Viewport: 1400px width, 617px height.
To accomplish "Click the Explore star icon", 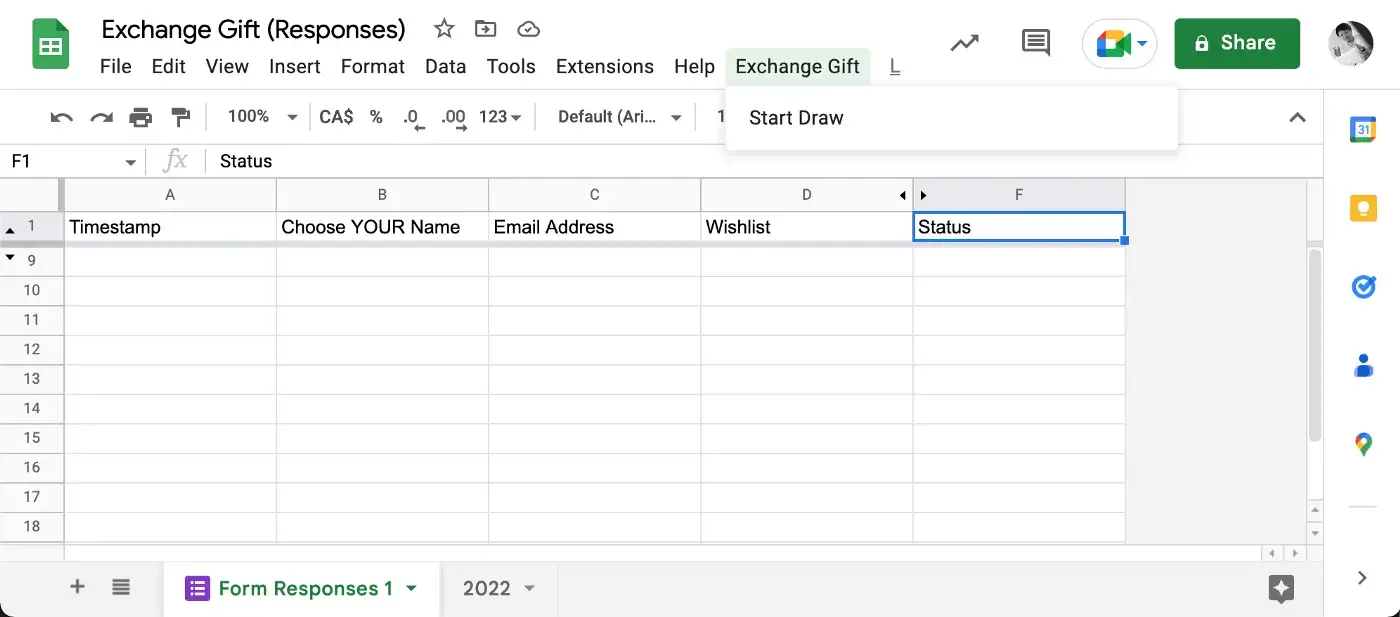I will [x=1281, y=588].
